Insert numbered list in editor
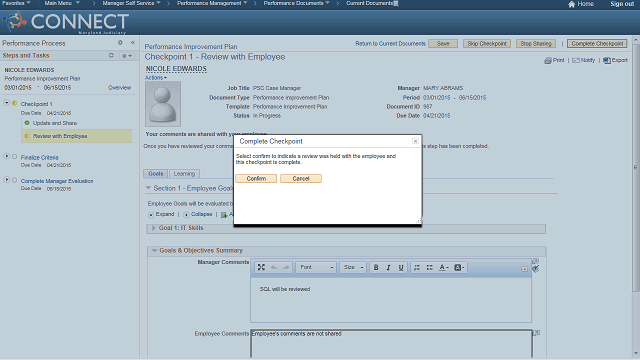This screenshot has width=640, height=360. pyautogui.click(x=417, y=267)
